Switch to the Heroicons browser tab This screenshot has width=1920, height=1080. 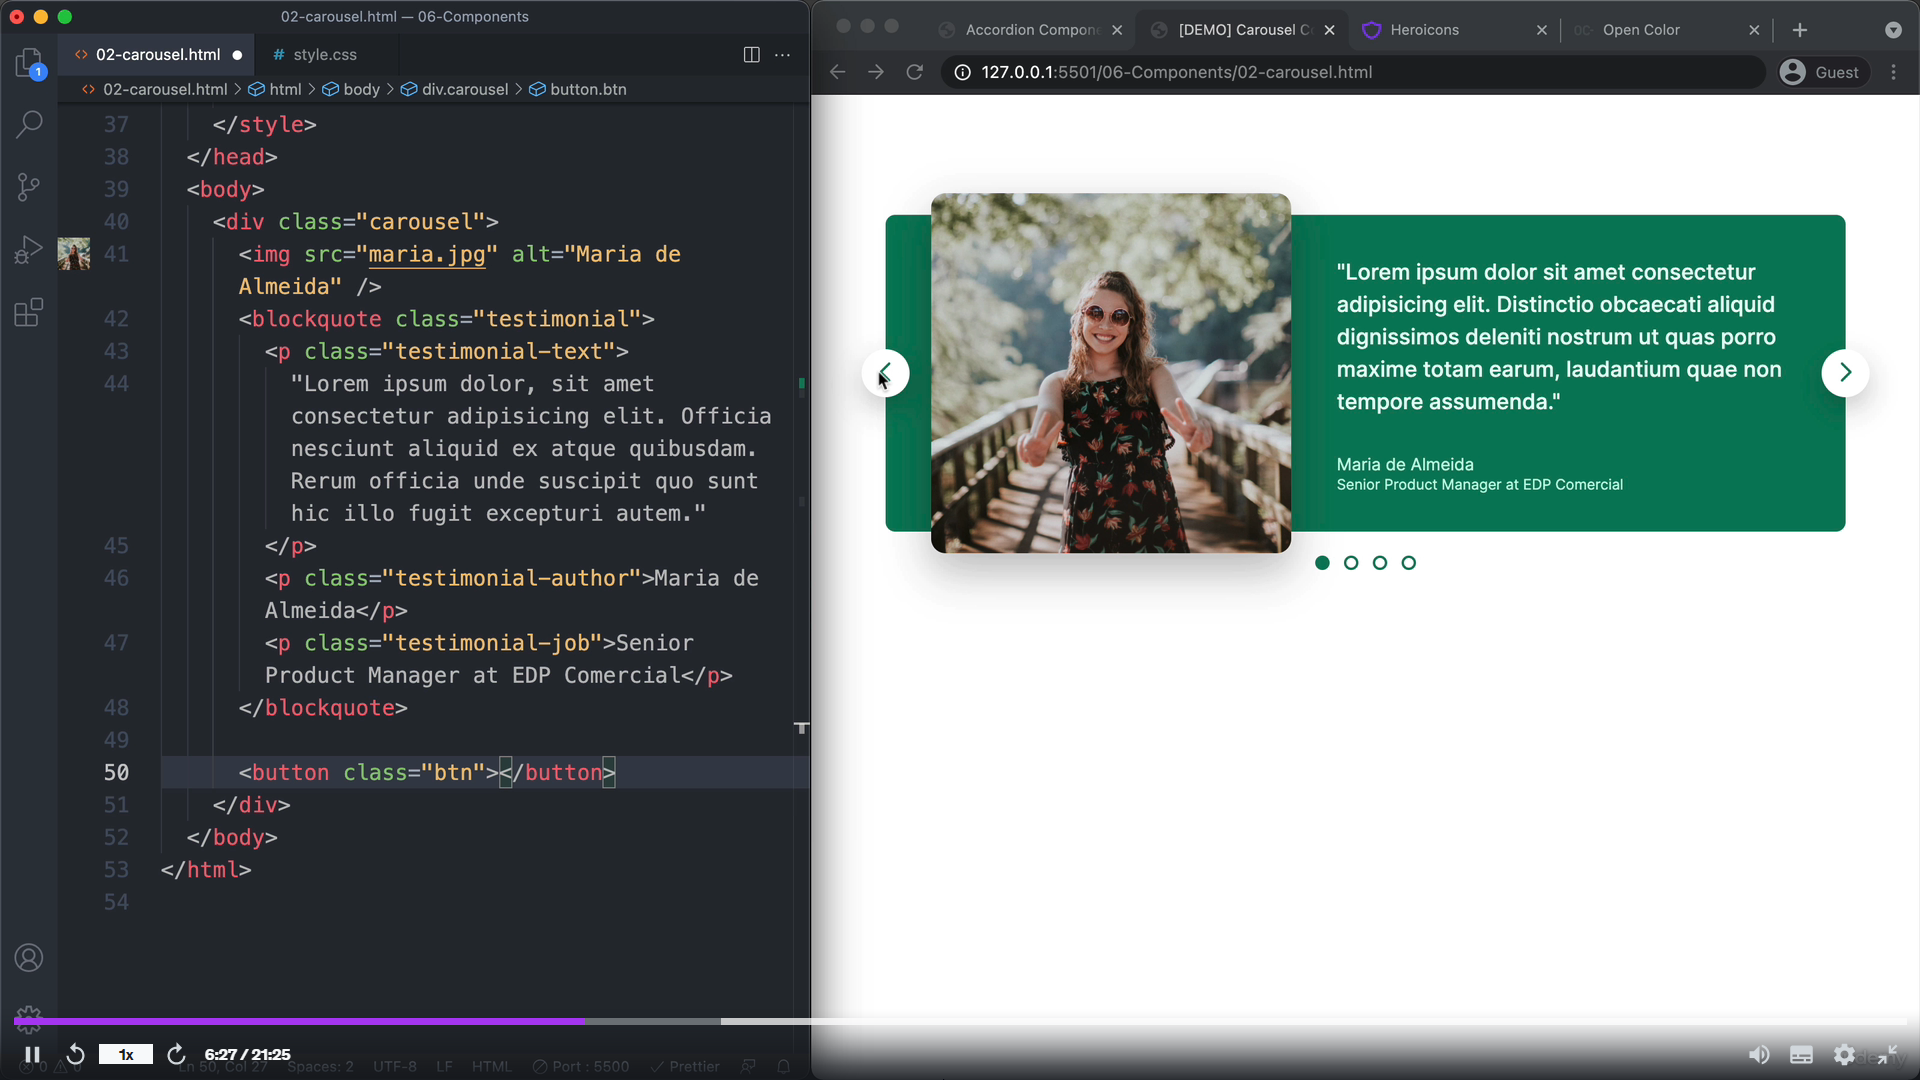coord(1424,30)
